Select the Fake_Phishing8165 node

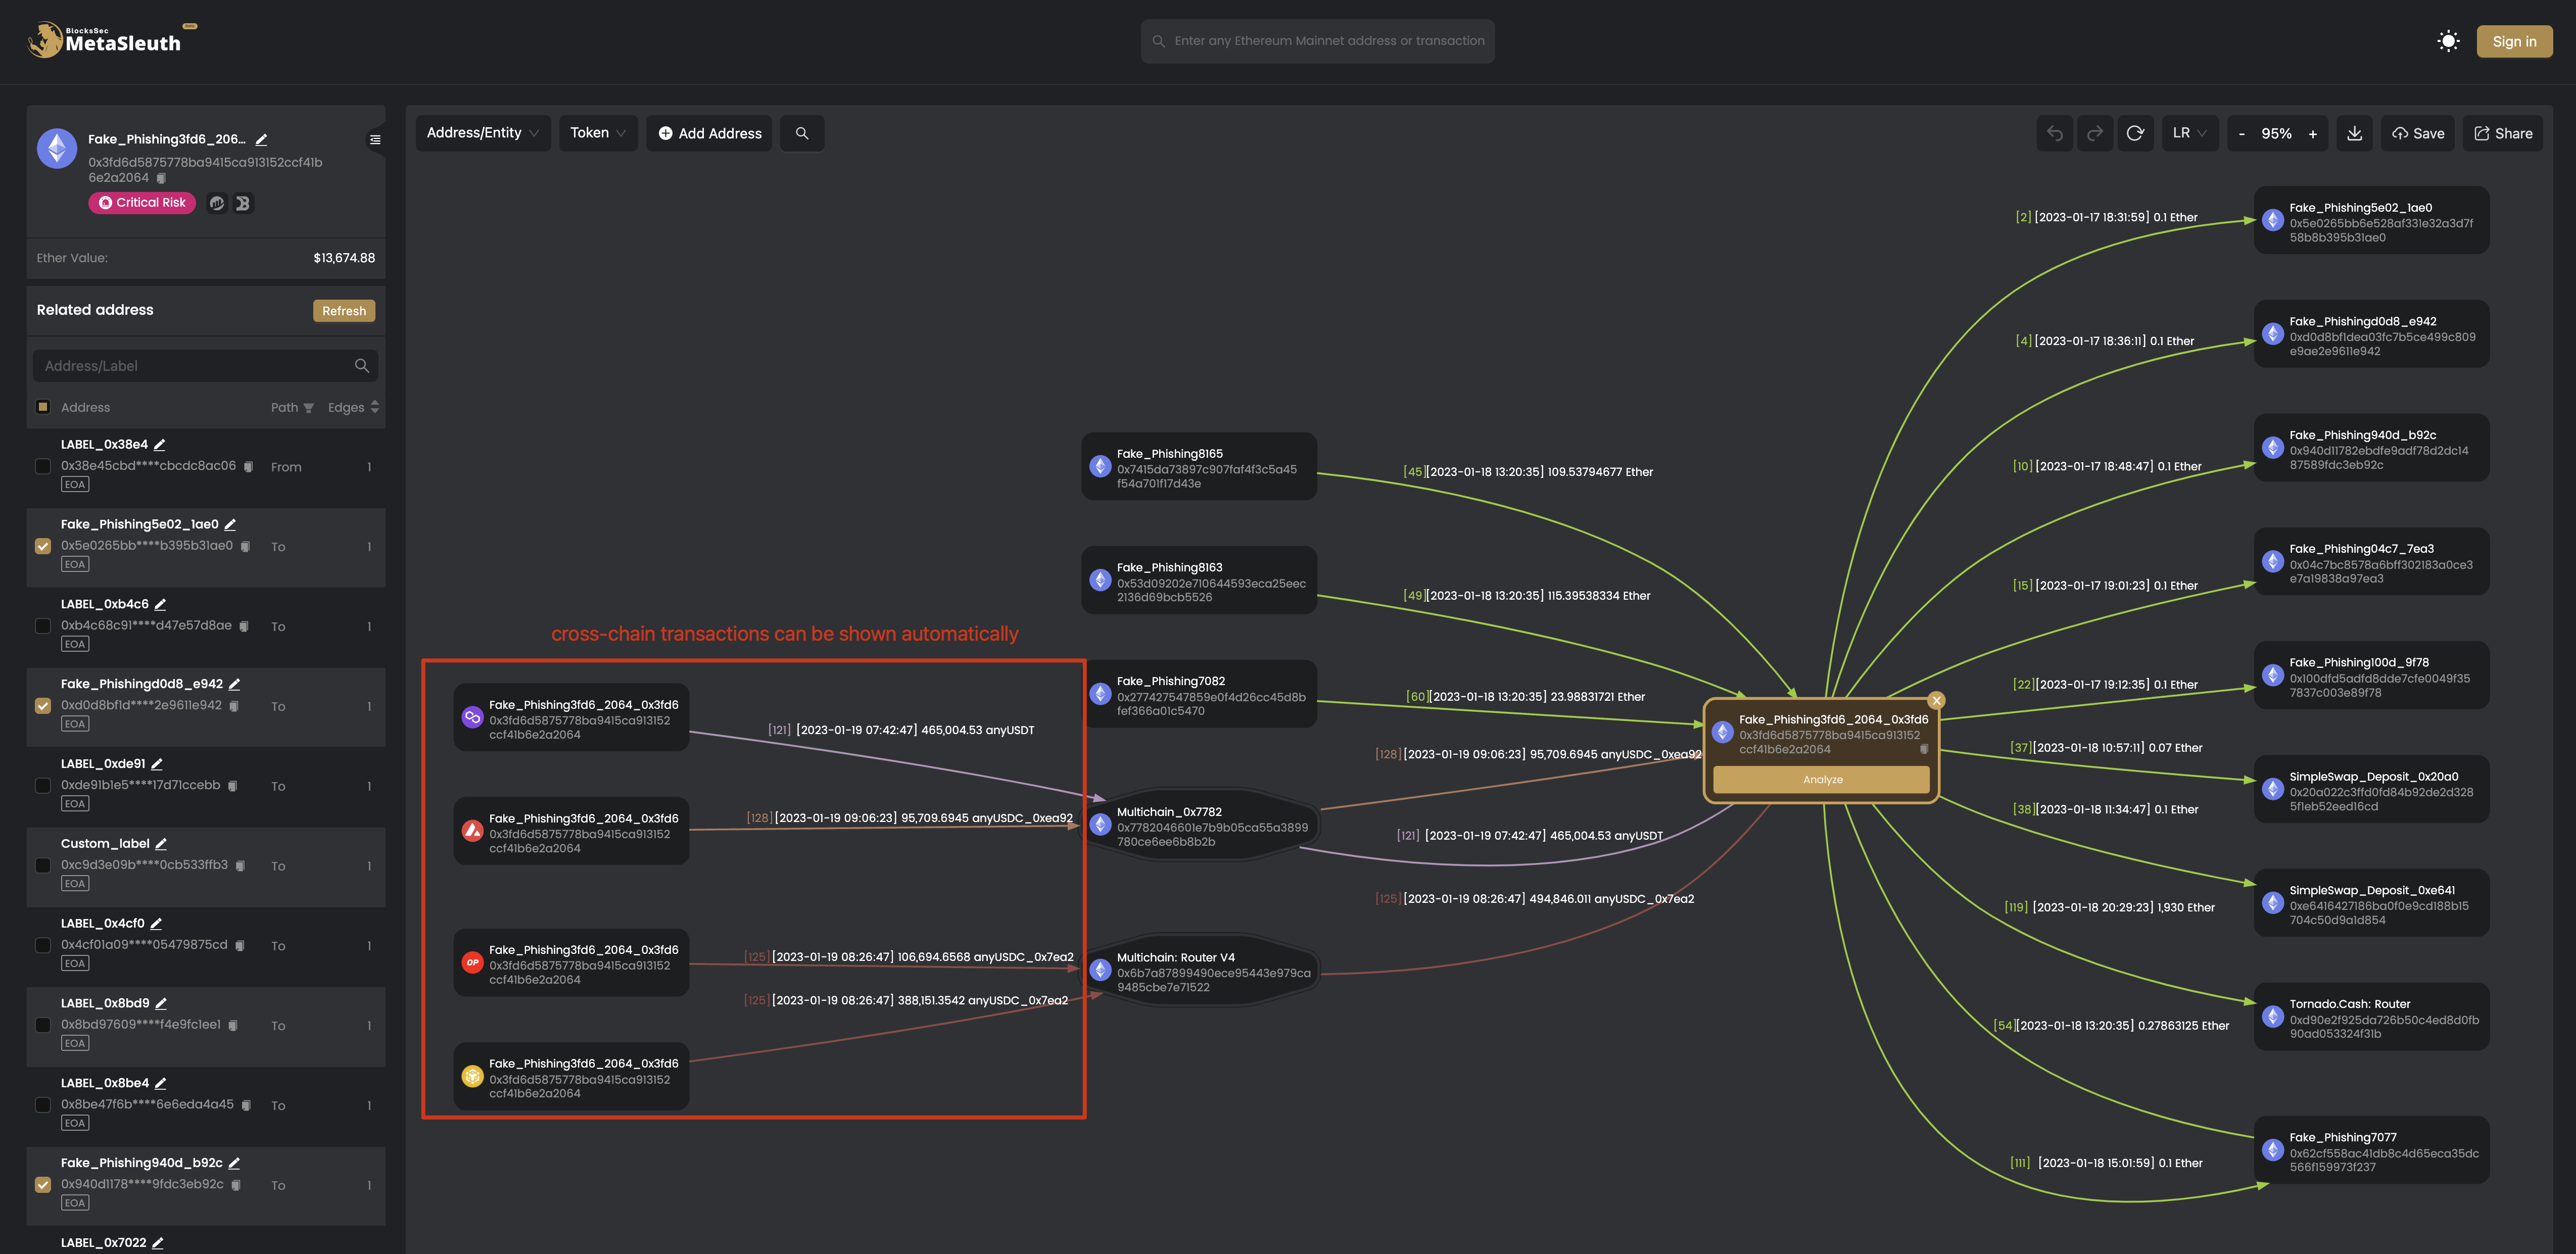(1198, 467)
